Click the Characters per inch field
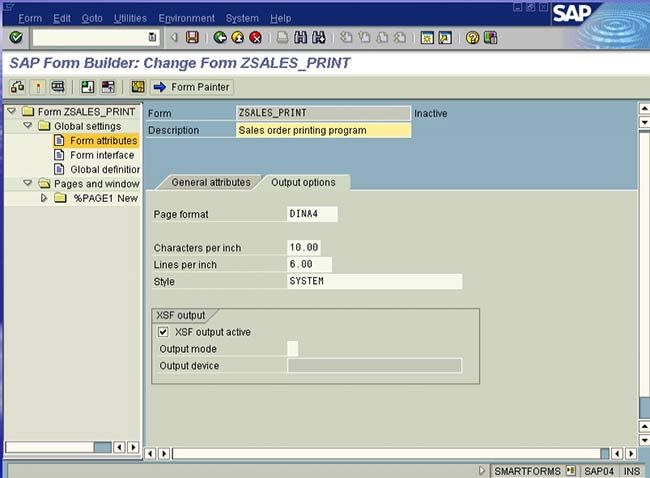The height and width of the screenshot is (478, 650). [304, 247]
